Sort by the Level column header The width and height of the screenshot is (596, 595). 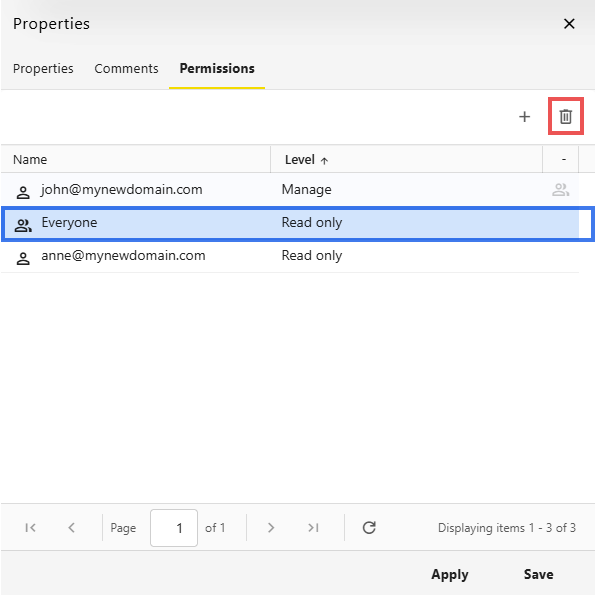pos(406,159)
